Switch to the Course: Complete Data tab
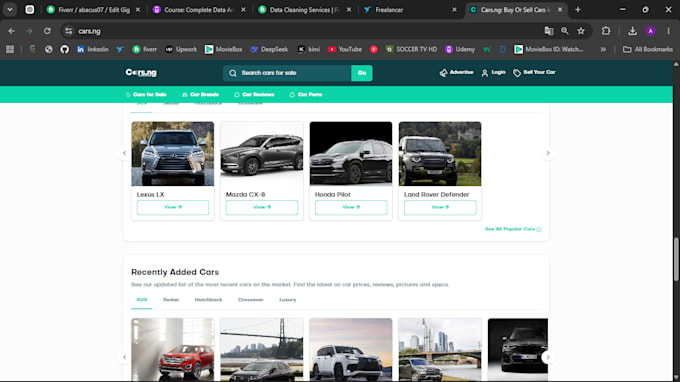680x382 pixels. [199, 10]
